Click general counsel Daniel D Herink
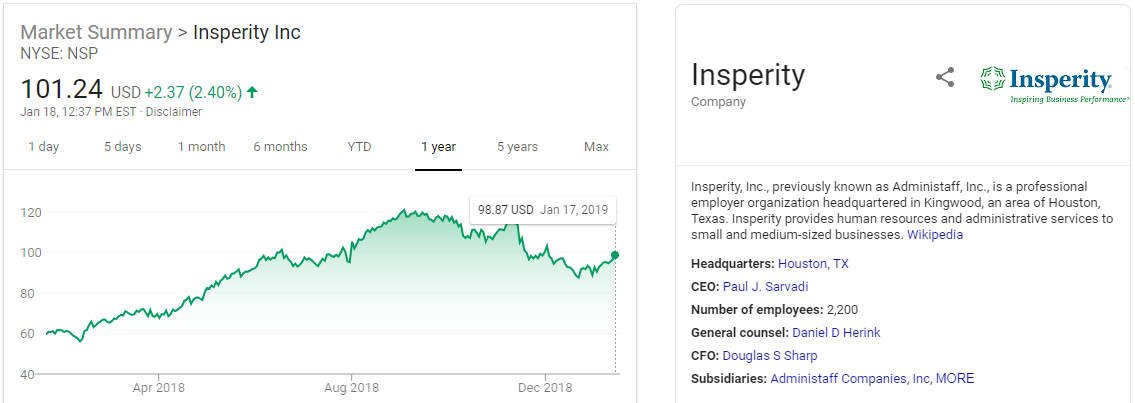Screen dimensions: 1135x403 836,333
